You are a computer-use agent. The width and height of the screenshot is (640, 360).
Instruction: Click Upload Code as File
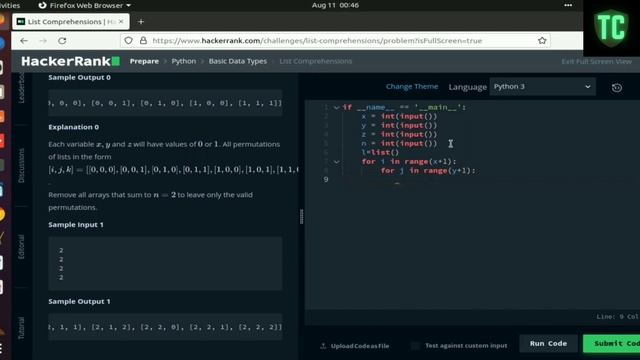pos(355,346)
